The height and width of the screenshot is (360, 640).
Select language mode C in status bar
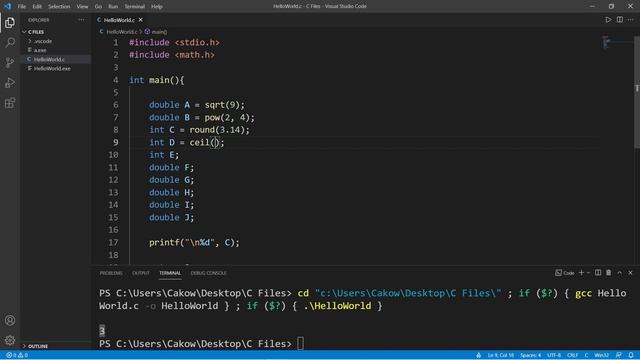586,355
